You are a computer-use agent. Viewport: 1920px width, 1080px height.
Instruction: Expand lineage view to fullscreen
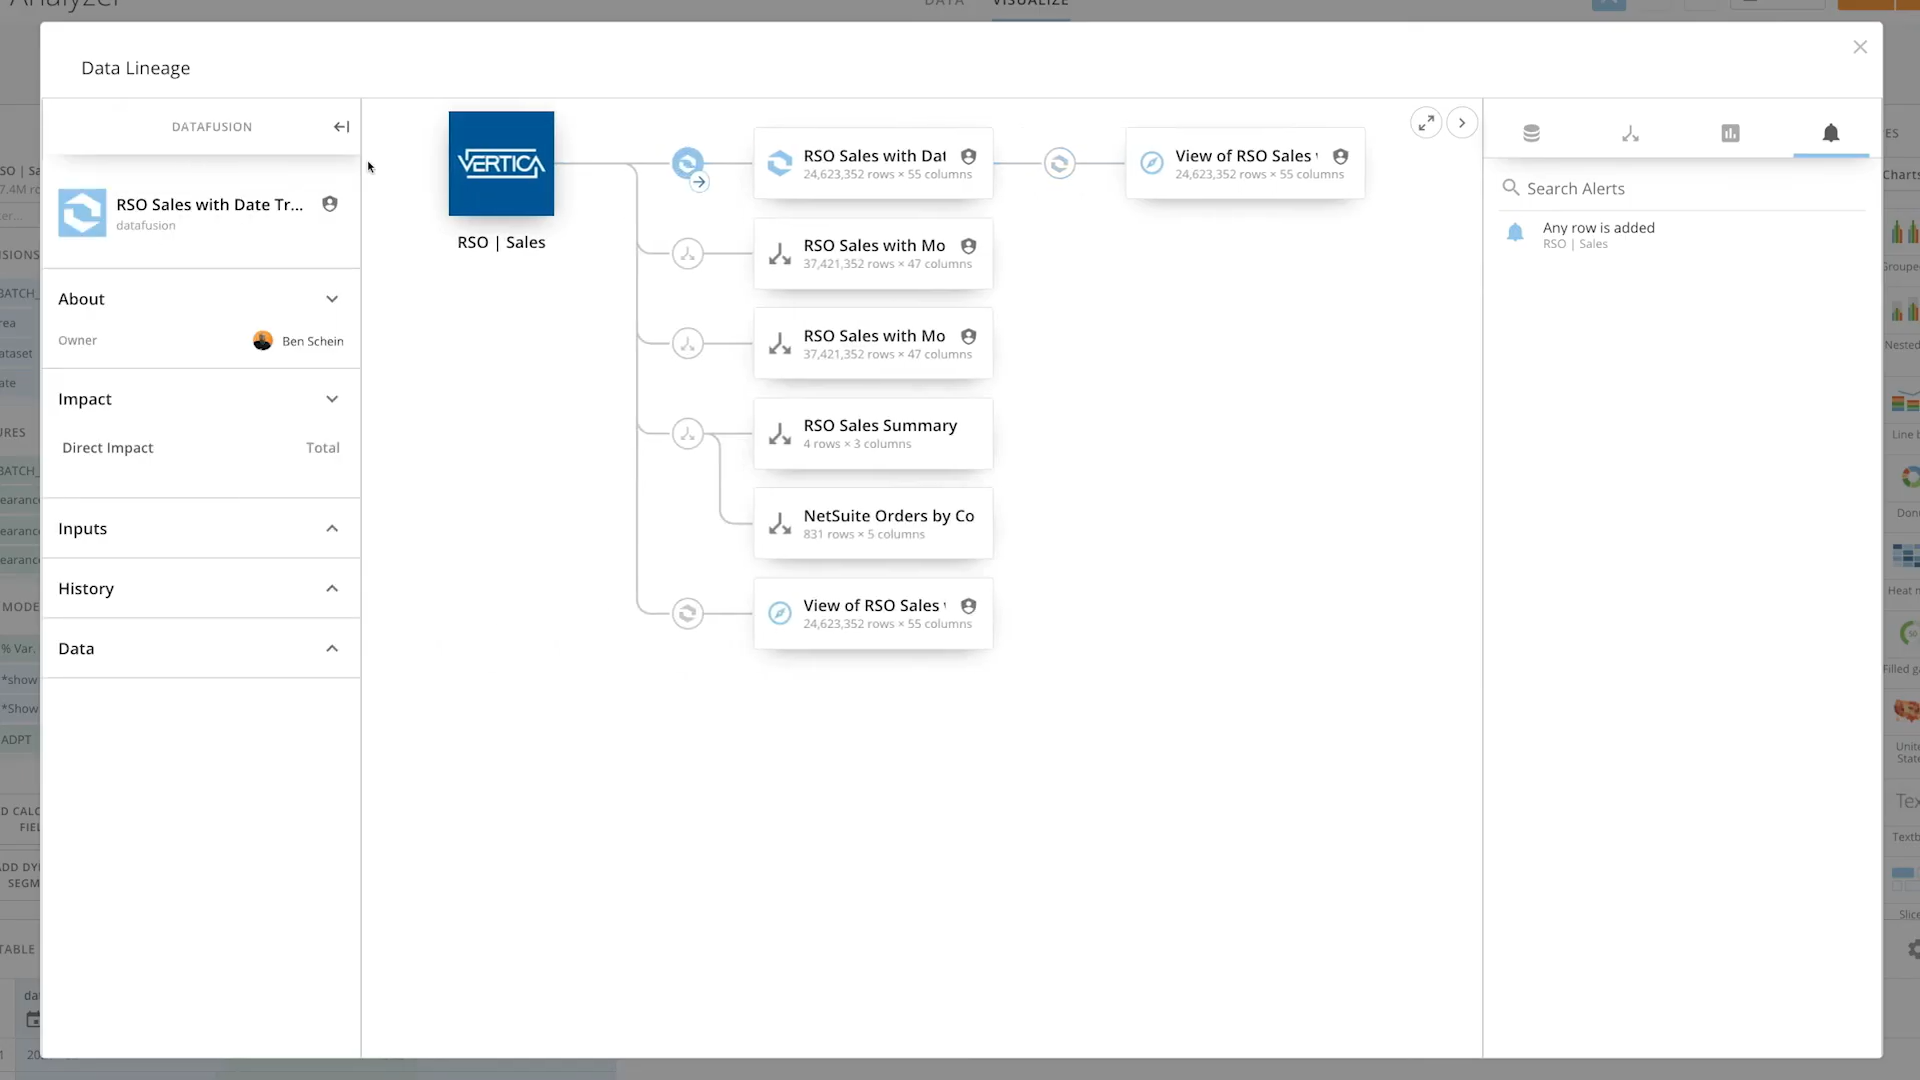(1426, 122)
